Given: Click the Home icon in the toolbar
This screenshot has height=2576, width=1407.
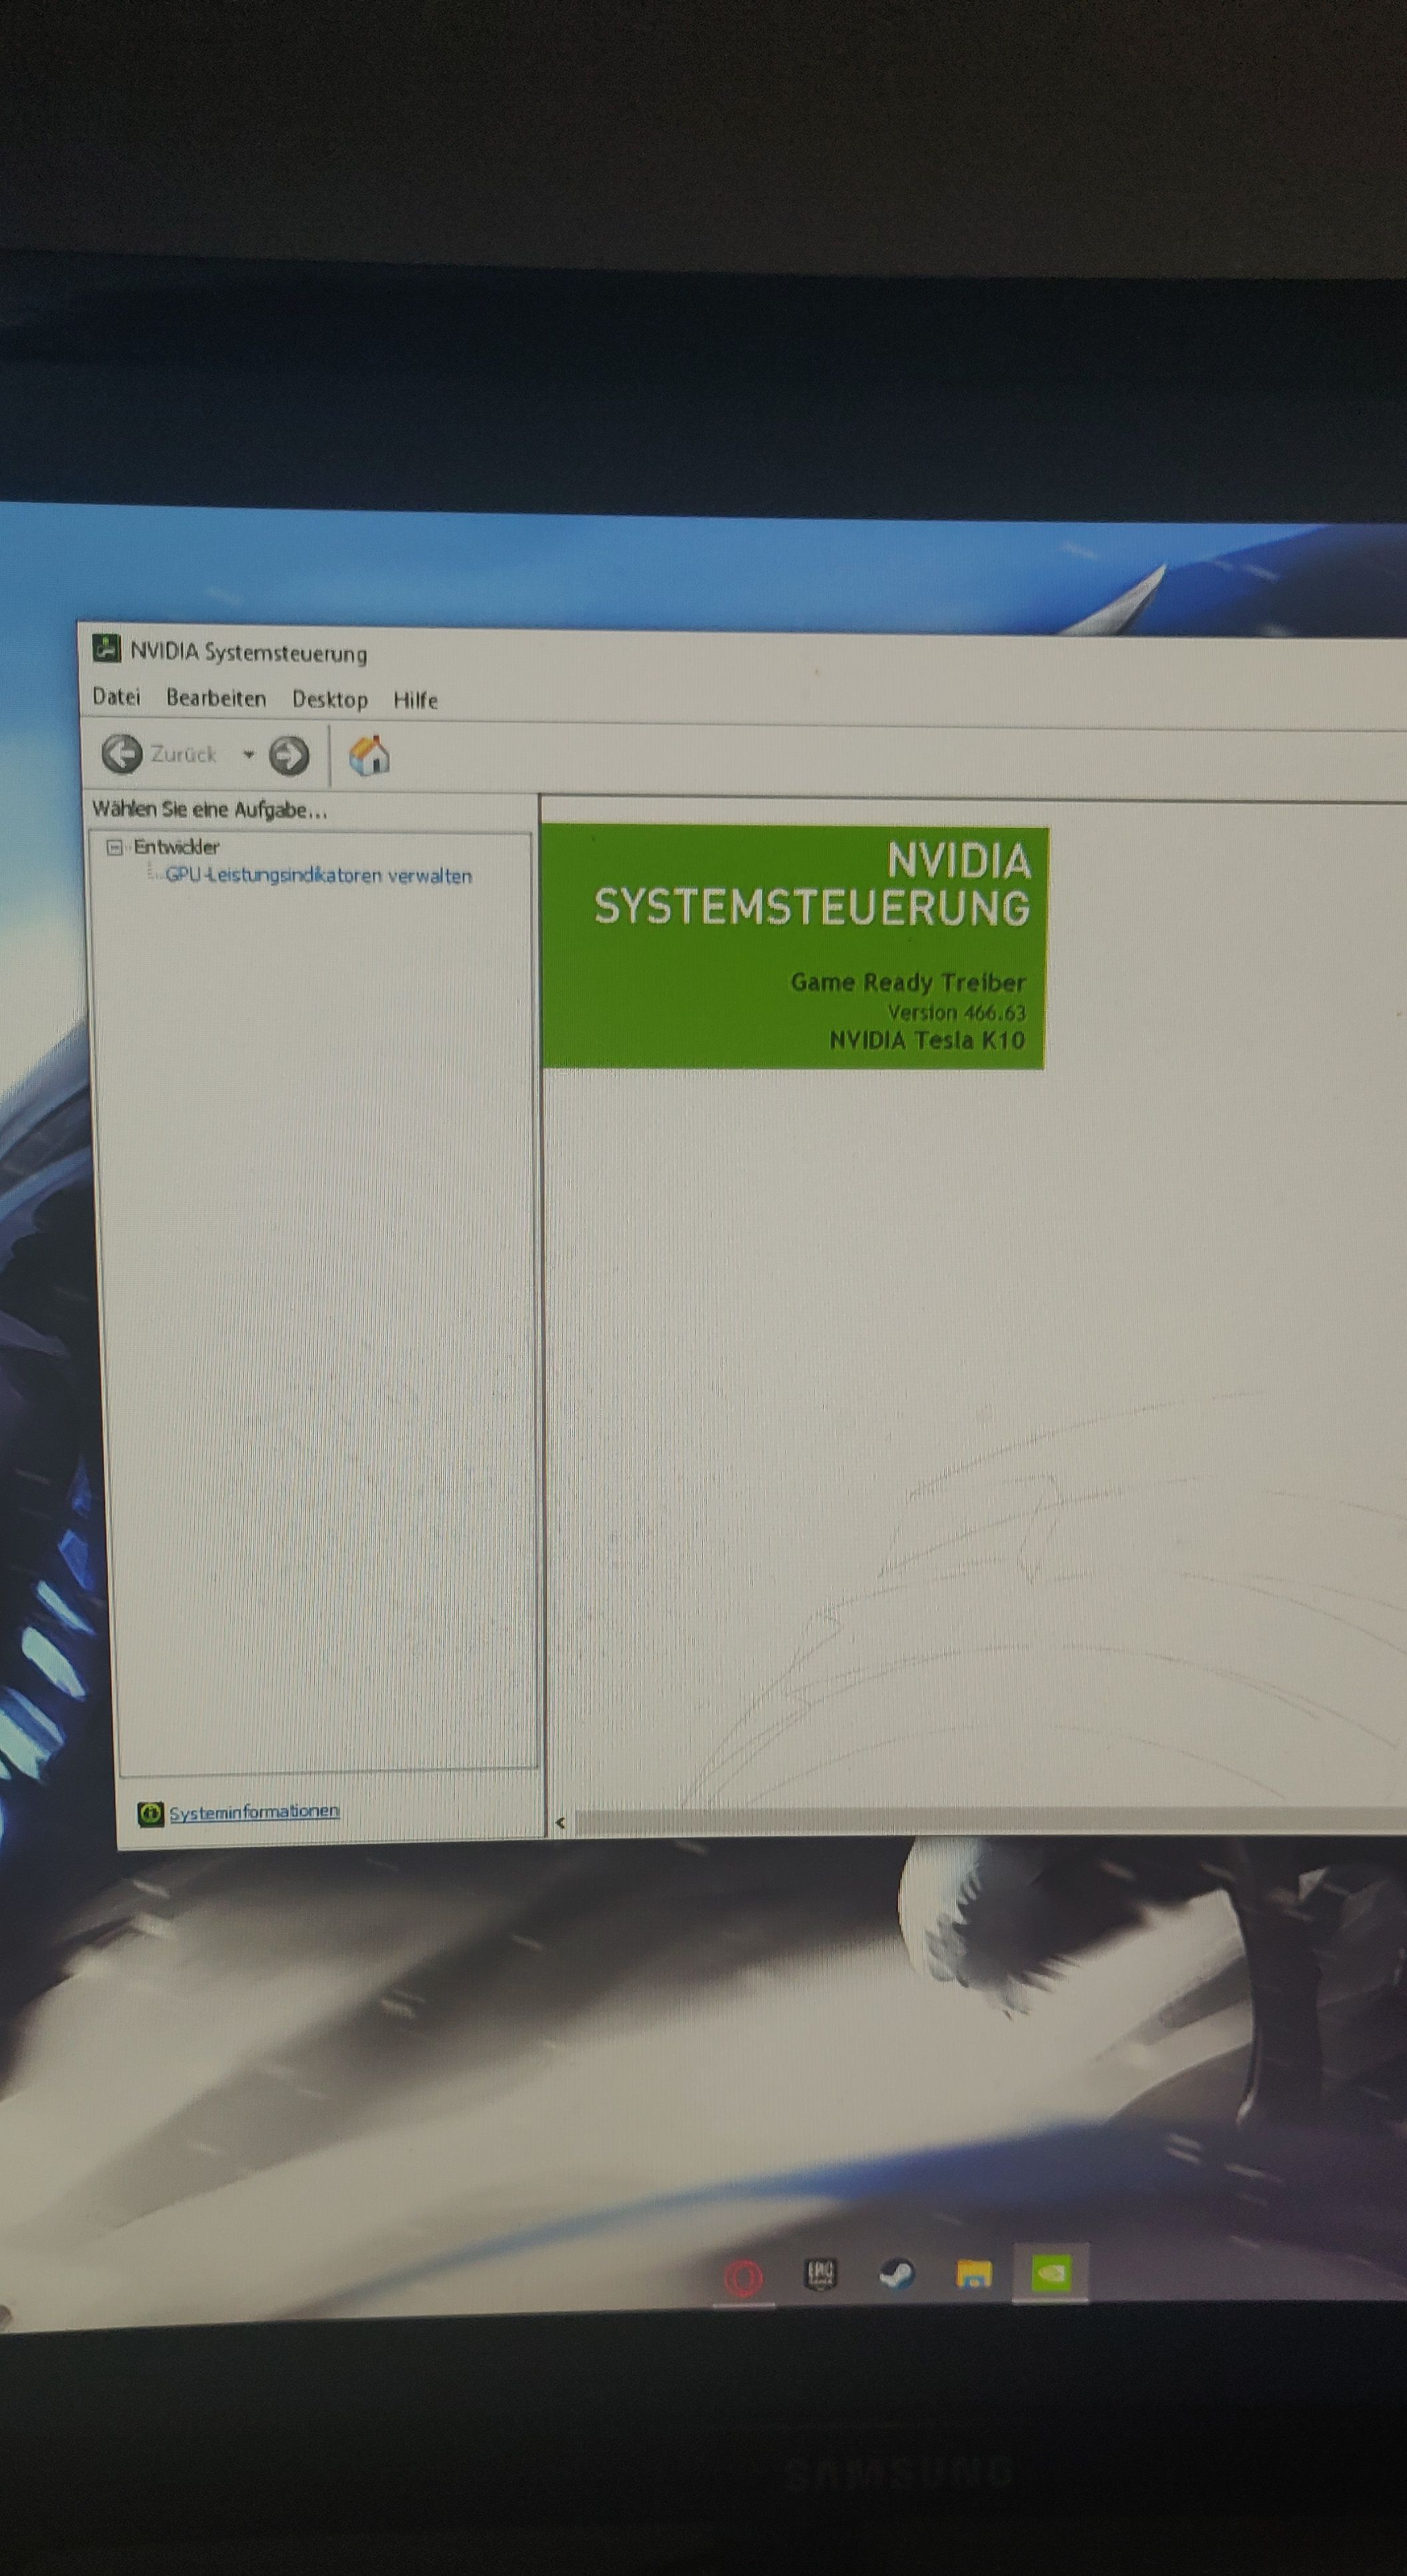Looking at the screenshot, I should tap(369, 756).
